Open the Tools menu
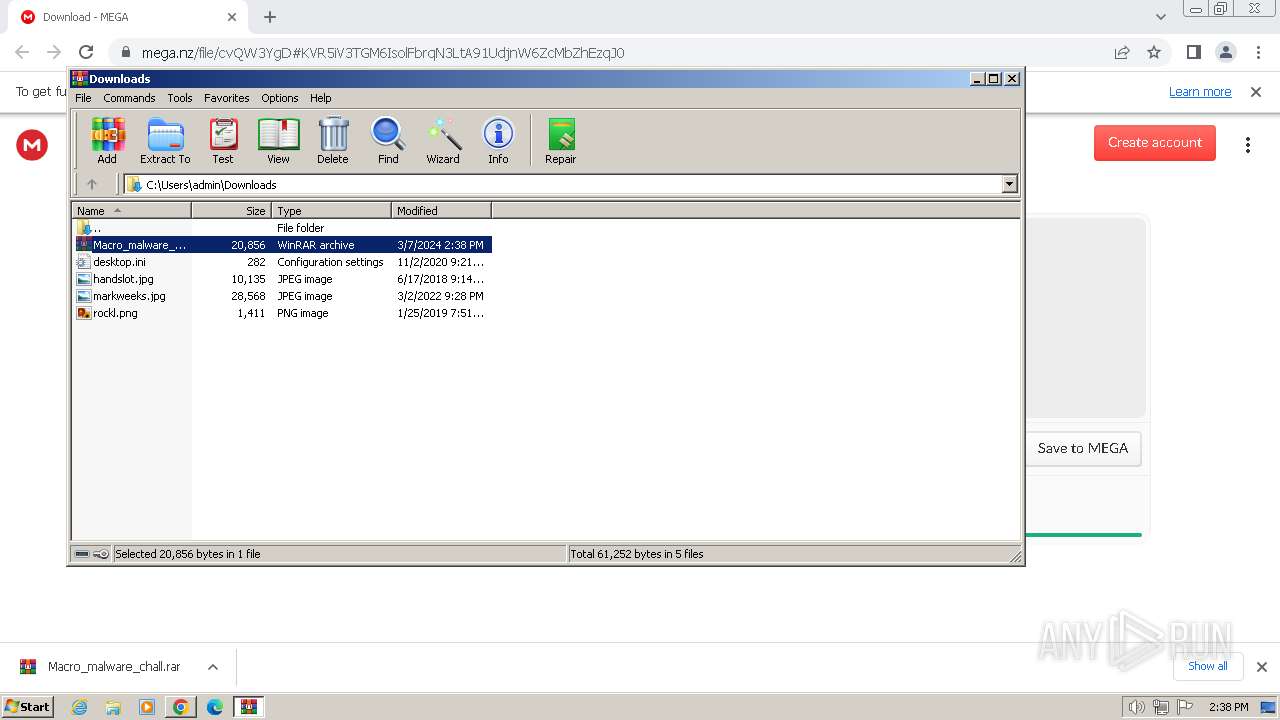Viewport: 1280px width, 720px height. [x=180, y=98]
